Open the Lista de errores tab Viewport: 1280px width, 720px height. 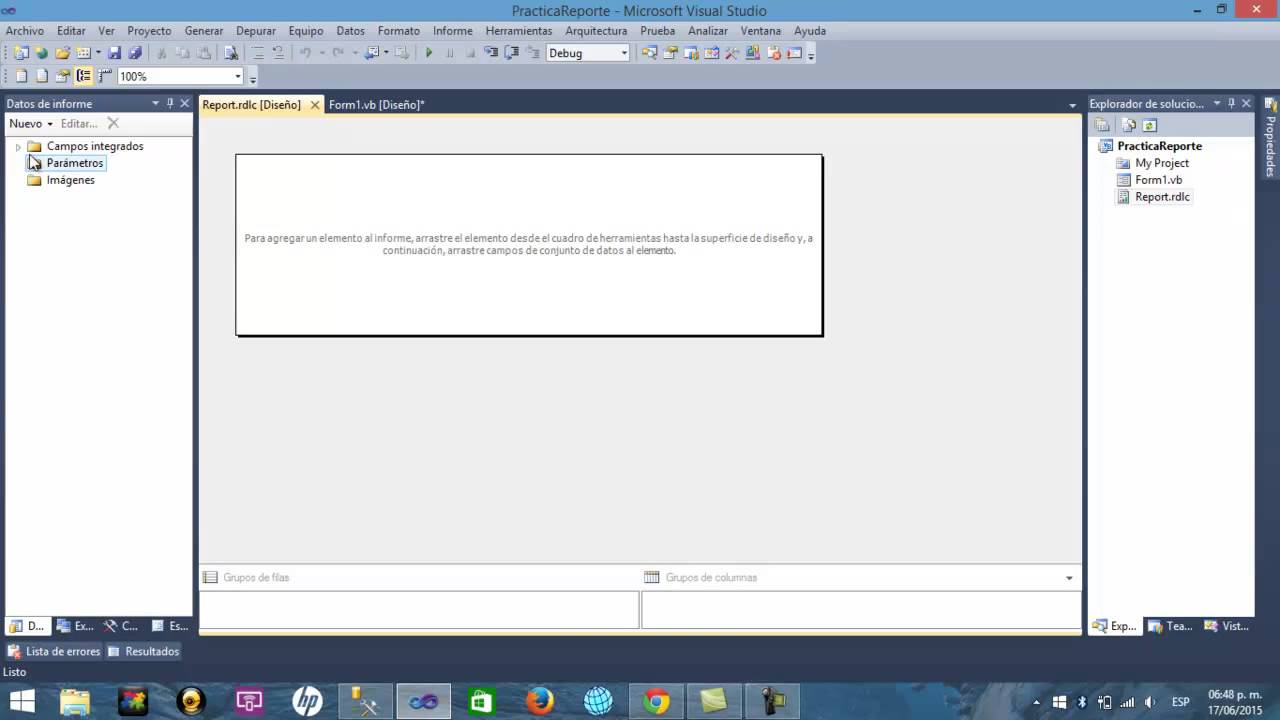tap(54, 651)
